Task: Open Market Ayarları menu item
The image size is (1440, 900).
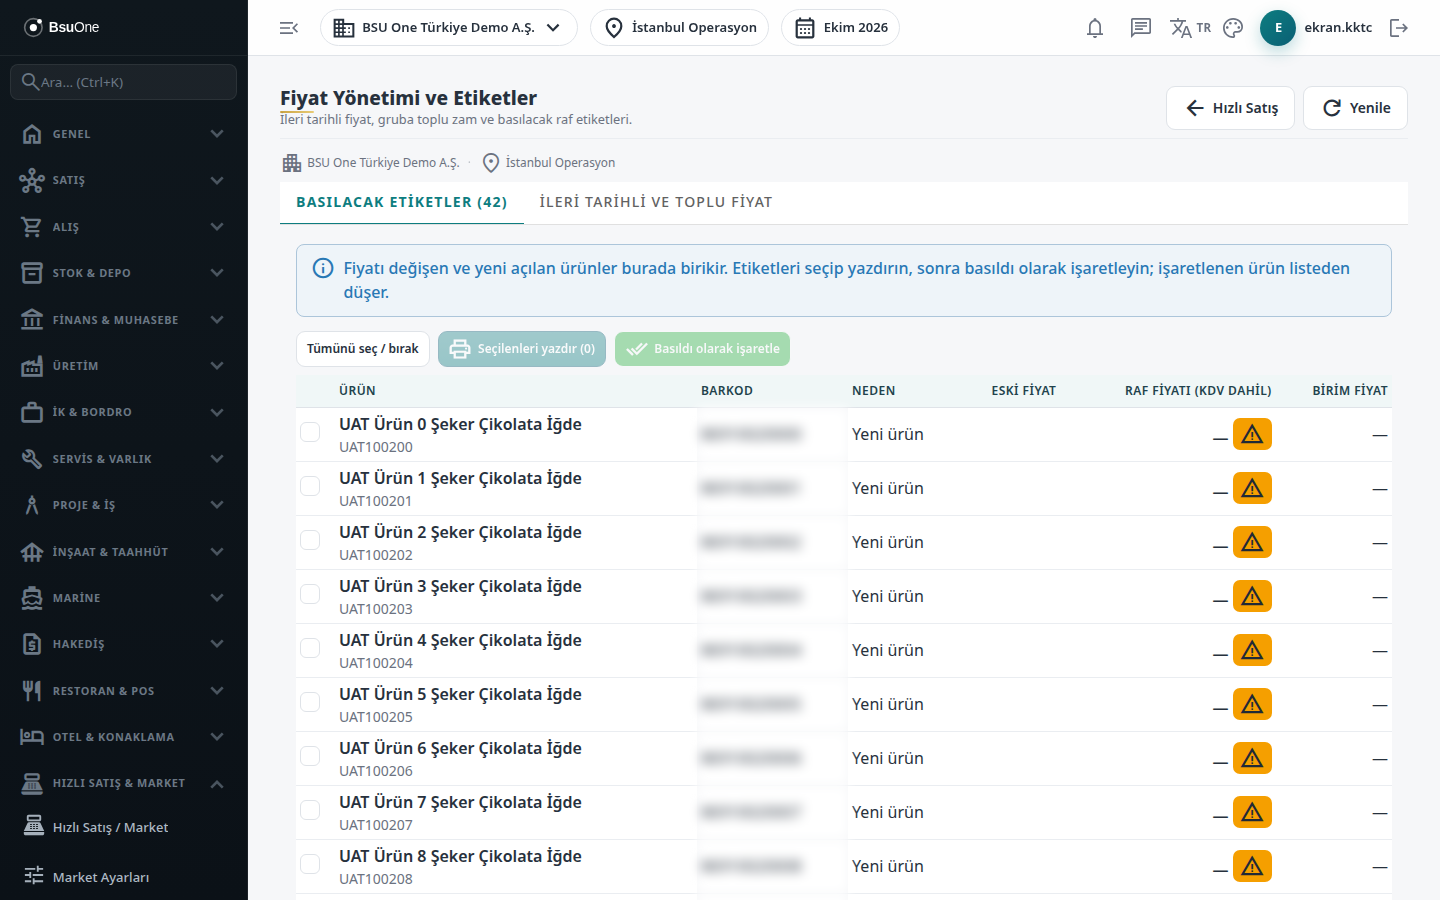Action: pos(124,877)
